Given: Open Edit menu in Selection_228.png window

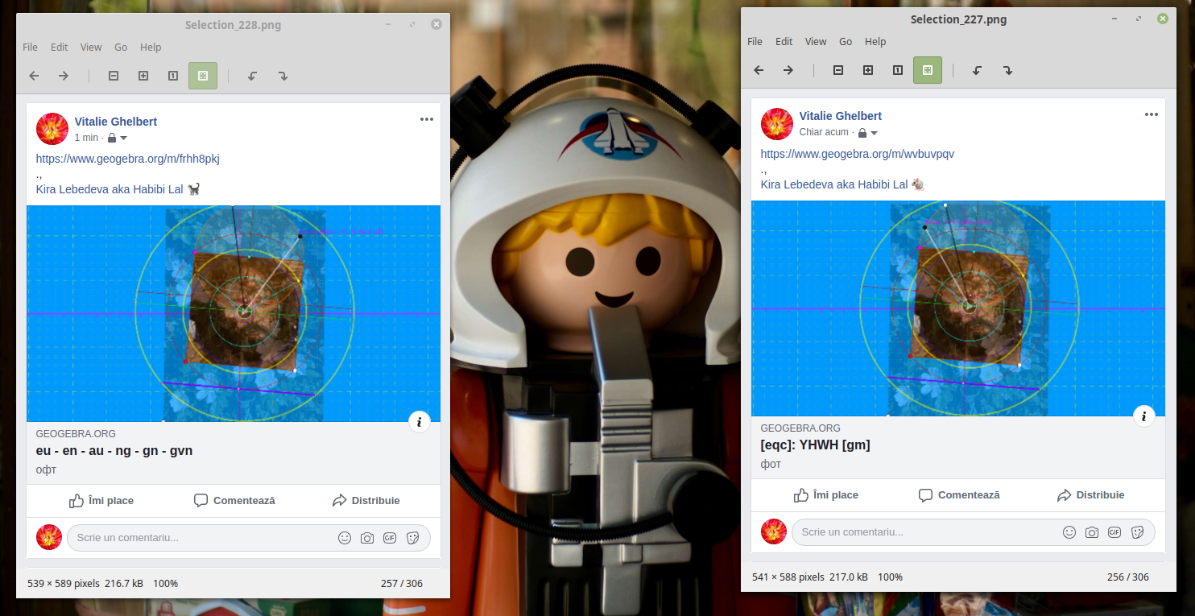Looking at the screenshot, I should [59, 47].
